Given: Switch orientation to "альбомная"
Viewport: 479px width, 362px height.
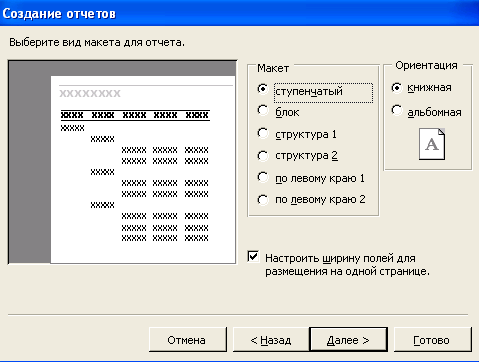Looking at the screenshot, I should pos(397,110).
